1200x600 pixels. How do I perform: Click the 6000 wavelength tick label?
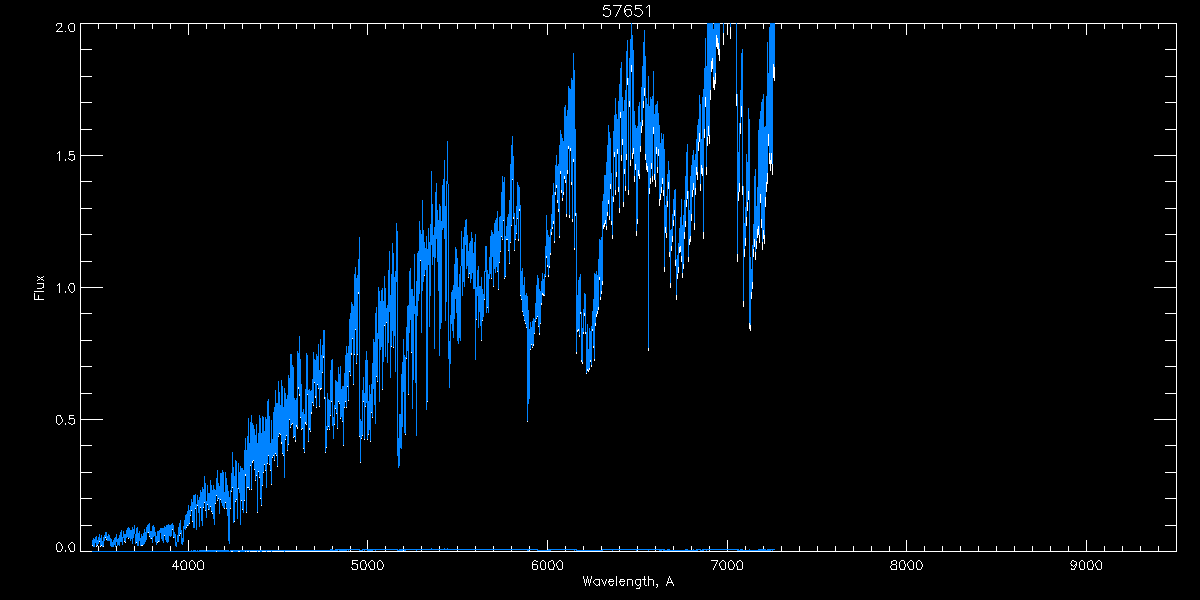point(547,565)
